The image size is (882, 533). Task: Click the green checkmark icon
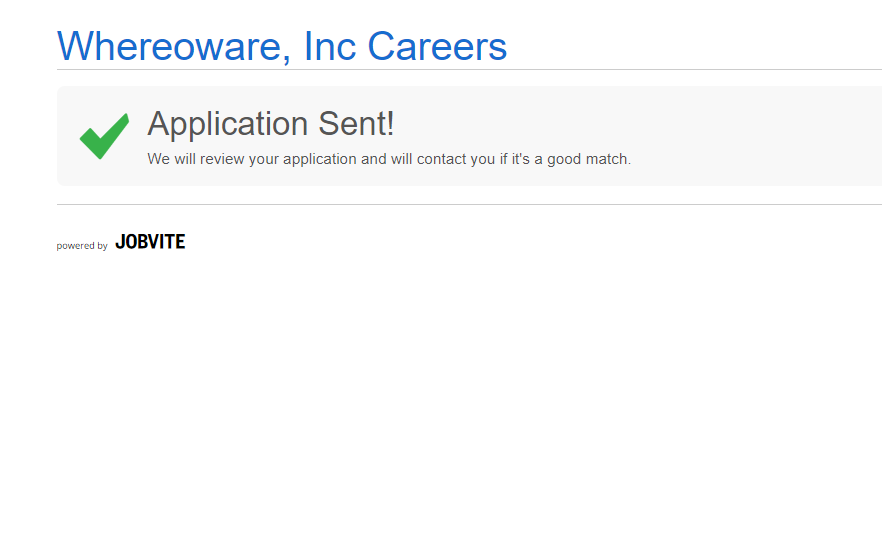click(104, 136)
